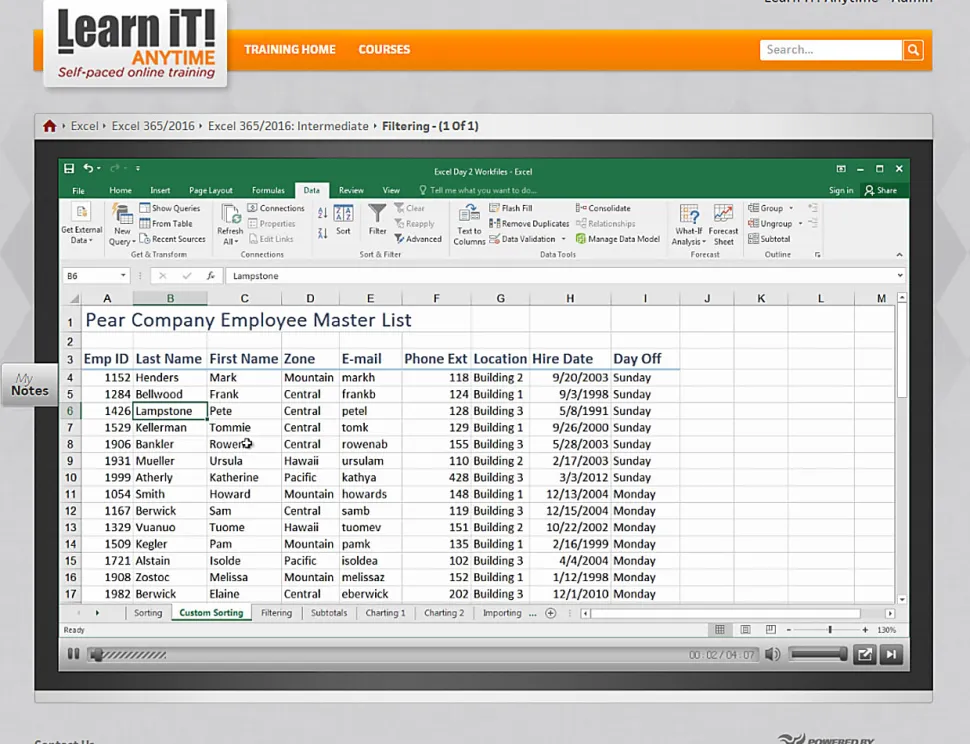The image size is (970, 744).
Task: Switch to the Formulas ribbon tab
Action: coord(268,190)
